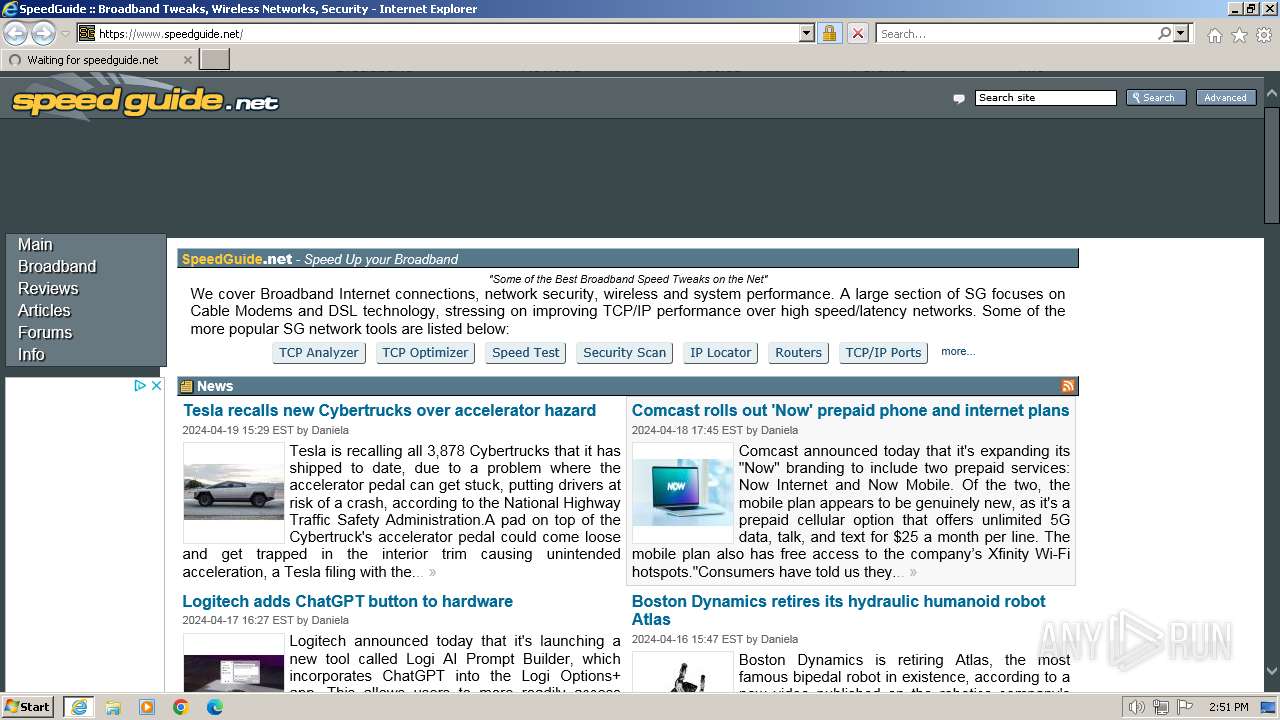Image resolution: width=1280 pixels, height=720 pixels.
Task: Open the Tesla recalls new Cybertrucks headline
Action: (x=389, y=411)
